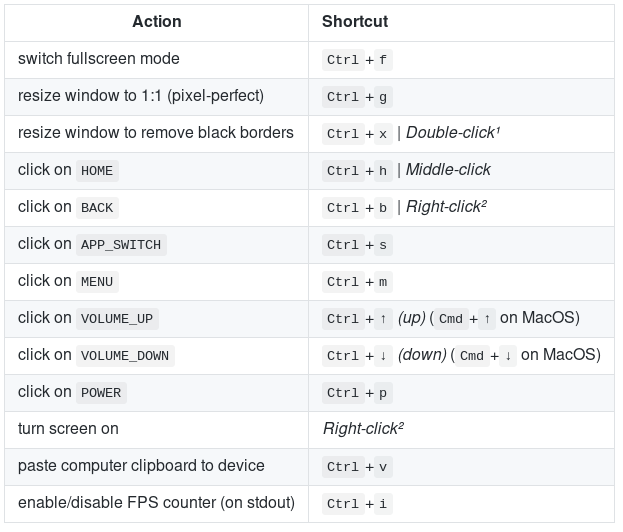Screen dimensions: 623x532
Task: Click the POWER code label
Action: coord(101,393)
